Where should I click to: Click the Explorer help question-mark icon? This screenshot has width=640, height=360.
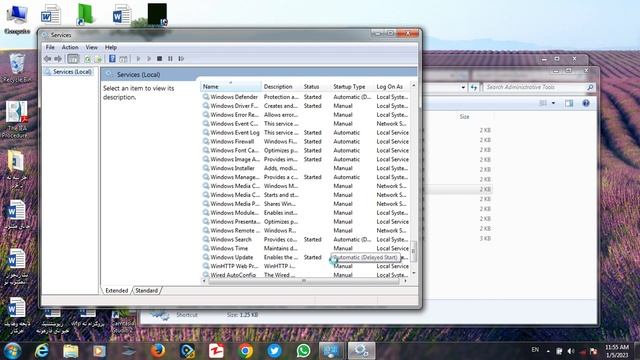click(x=586, y=103)
